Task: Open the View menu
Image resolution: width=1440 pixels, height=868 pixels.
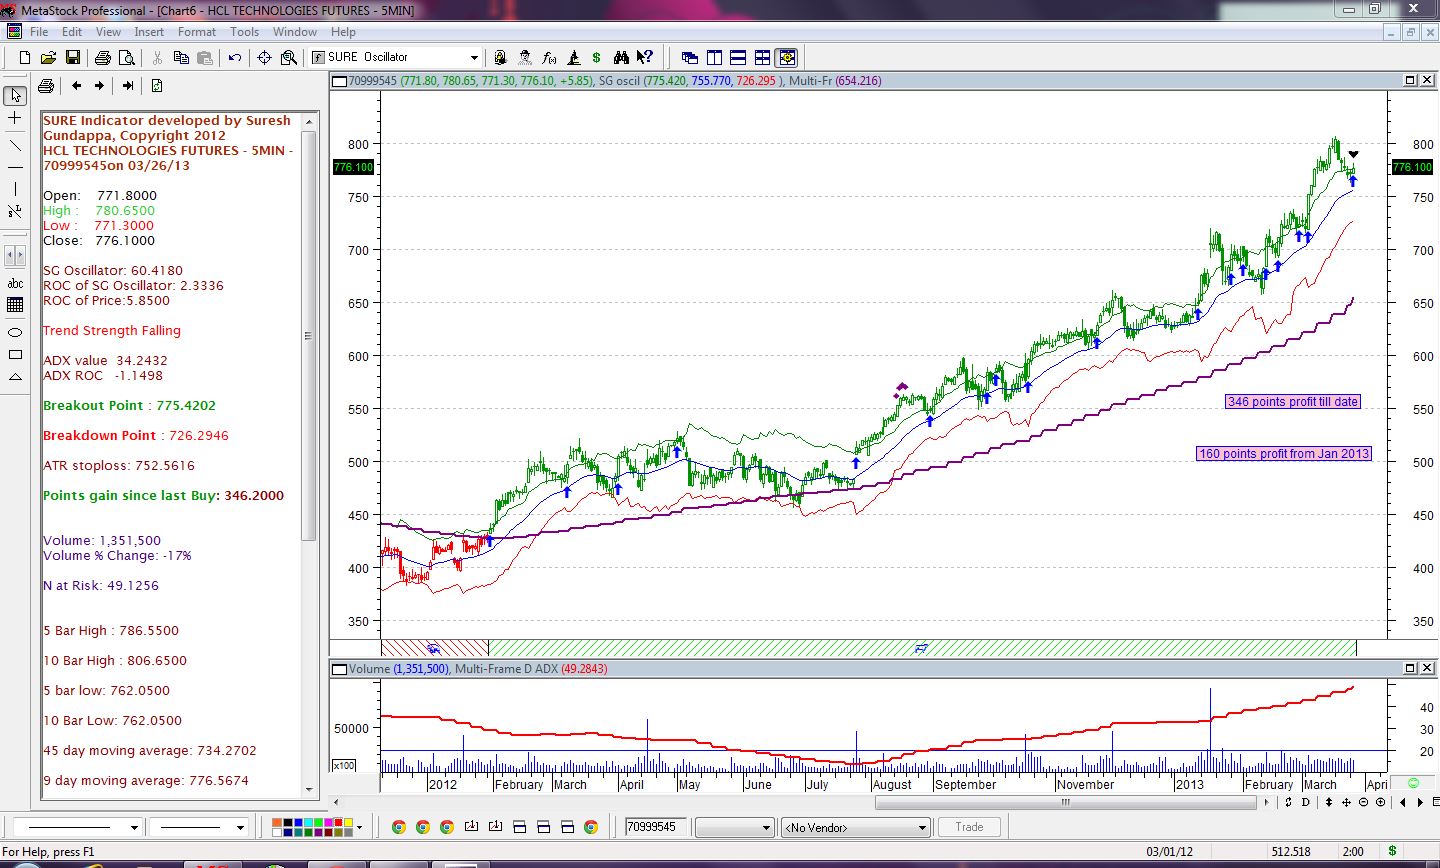Action: click(108, 32)
